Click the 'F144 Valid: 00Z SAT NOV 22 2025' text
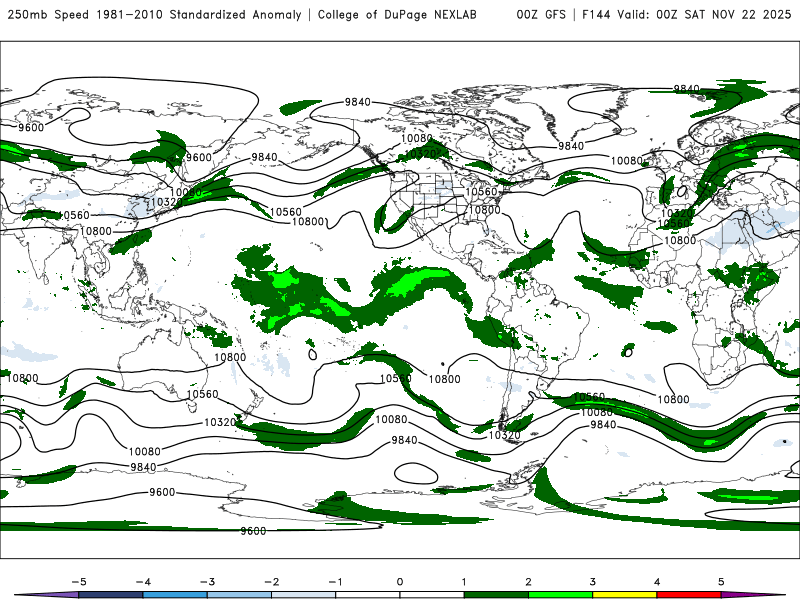 point(686,14)
